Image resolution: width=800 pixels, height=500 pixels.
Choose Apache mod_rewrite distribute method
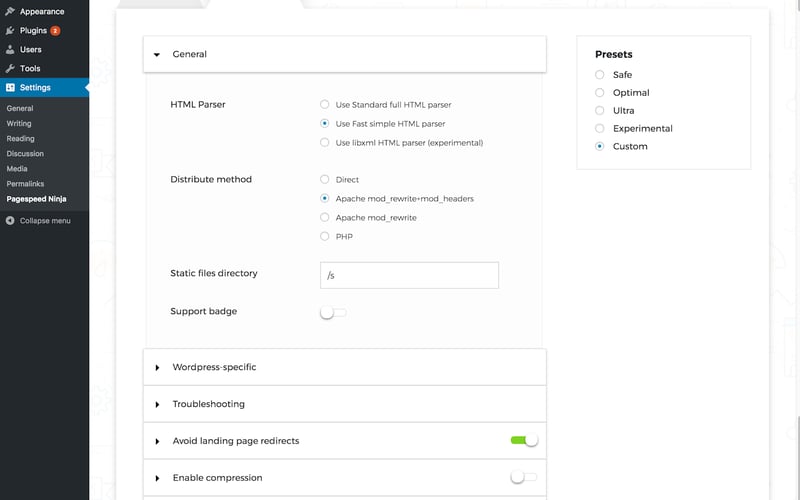coord(324,217)
